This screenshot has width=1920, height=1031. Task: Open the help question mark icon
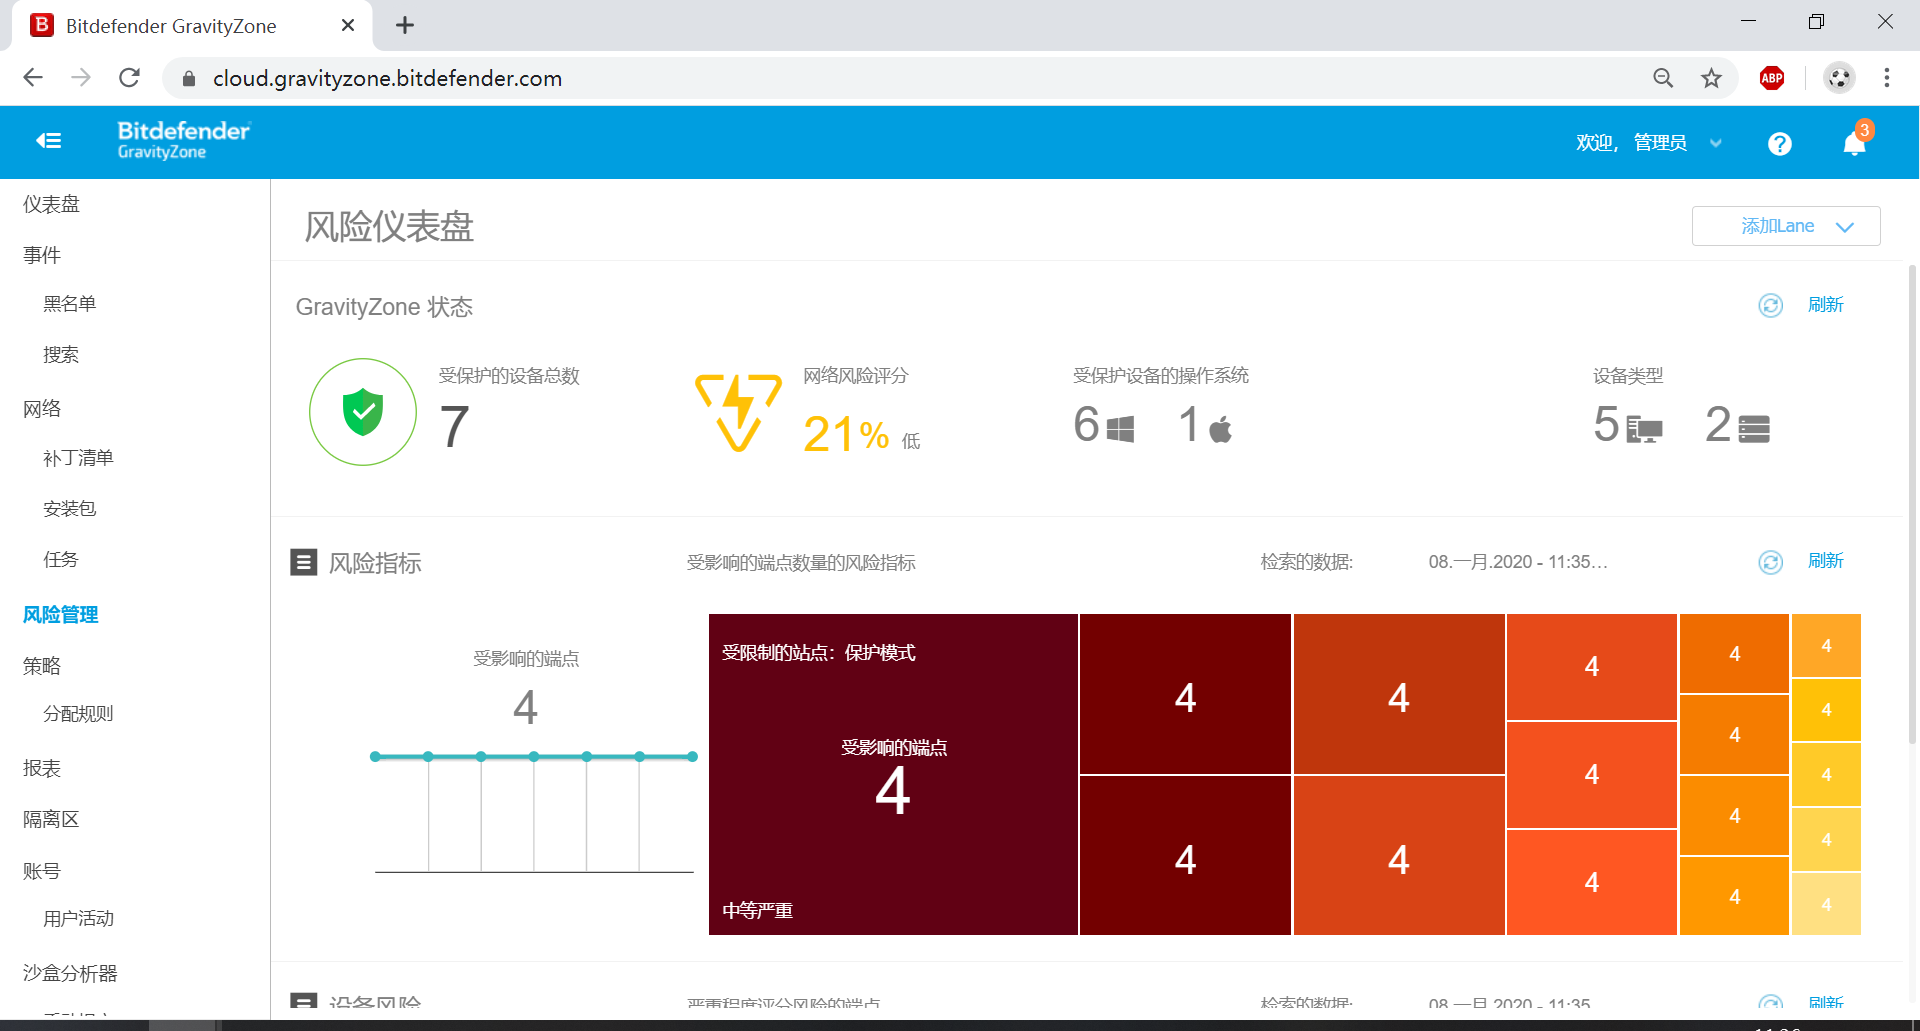pyautogui.click(x=1779, y=144)
